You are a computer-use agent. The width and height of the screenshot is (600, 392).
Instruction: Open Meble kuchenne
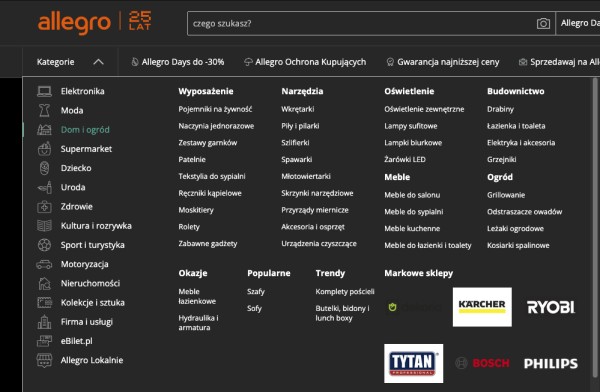point(412,229)
